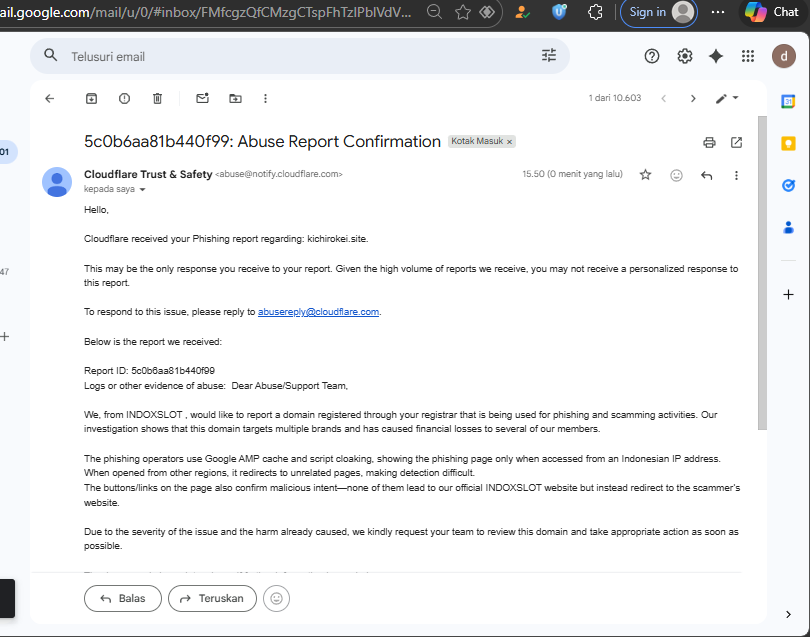Star the Cloudflare email
This screenshot has height=637, width=810.
[x=645, y=175]
